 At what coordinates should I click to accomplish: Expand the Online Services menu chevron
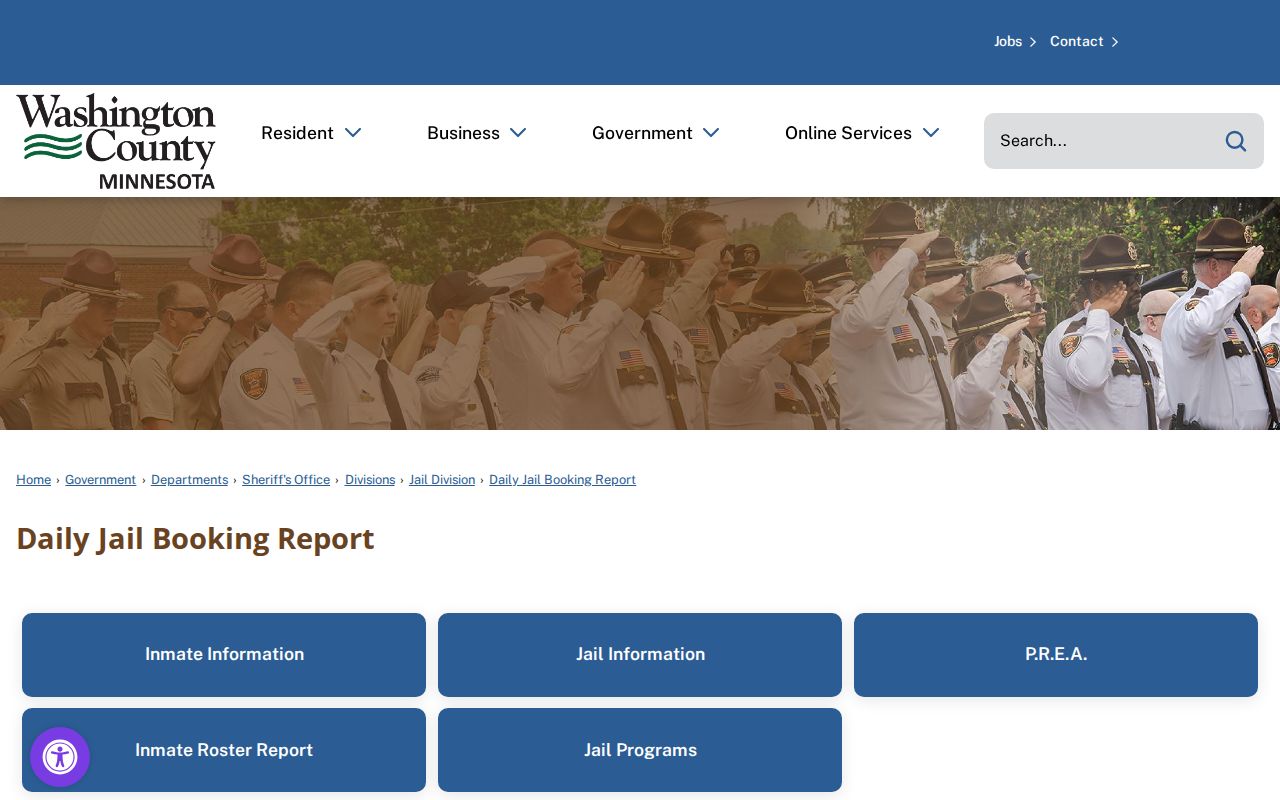(x=931, y=133)
